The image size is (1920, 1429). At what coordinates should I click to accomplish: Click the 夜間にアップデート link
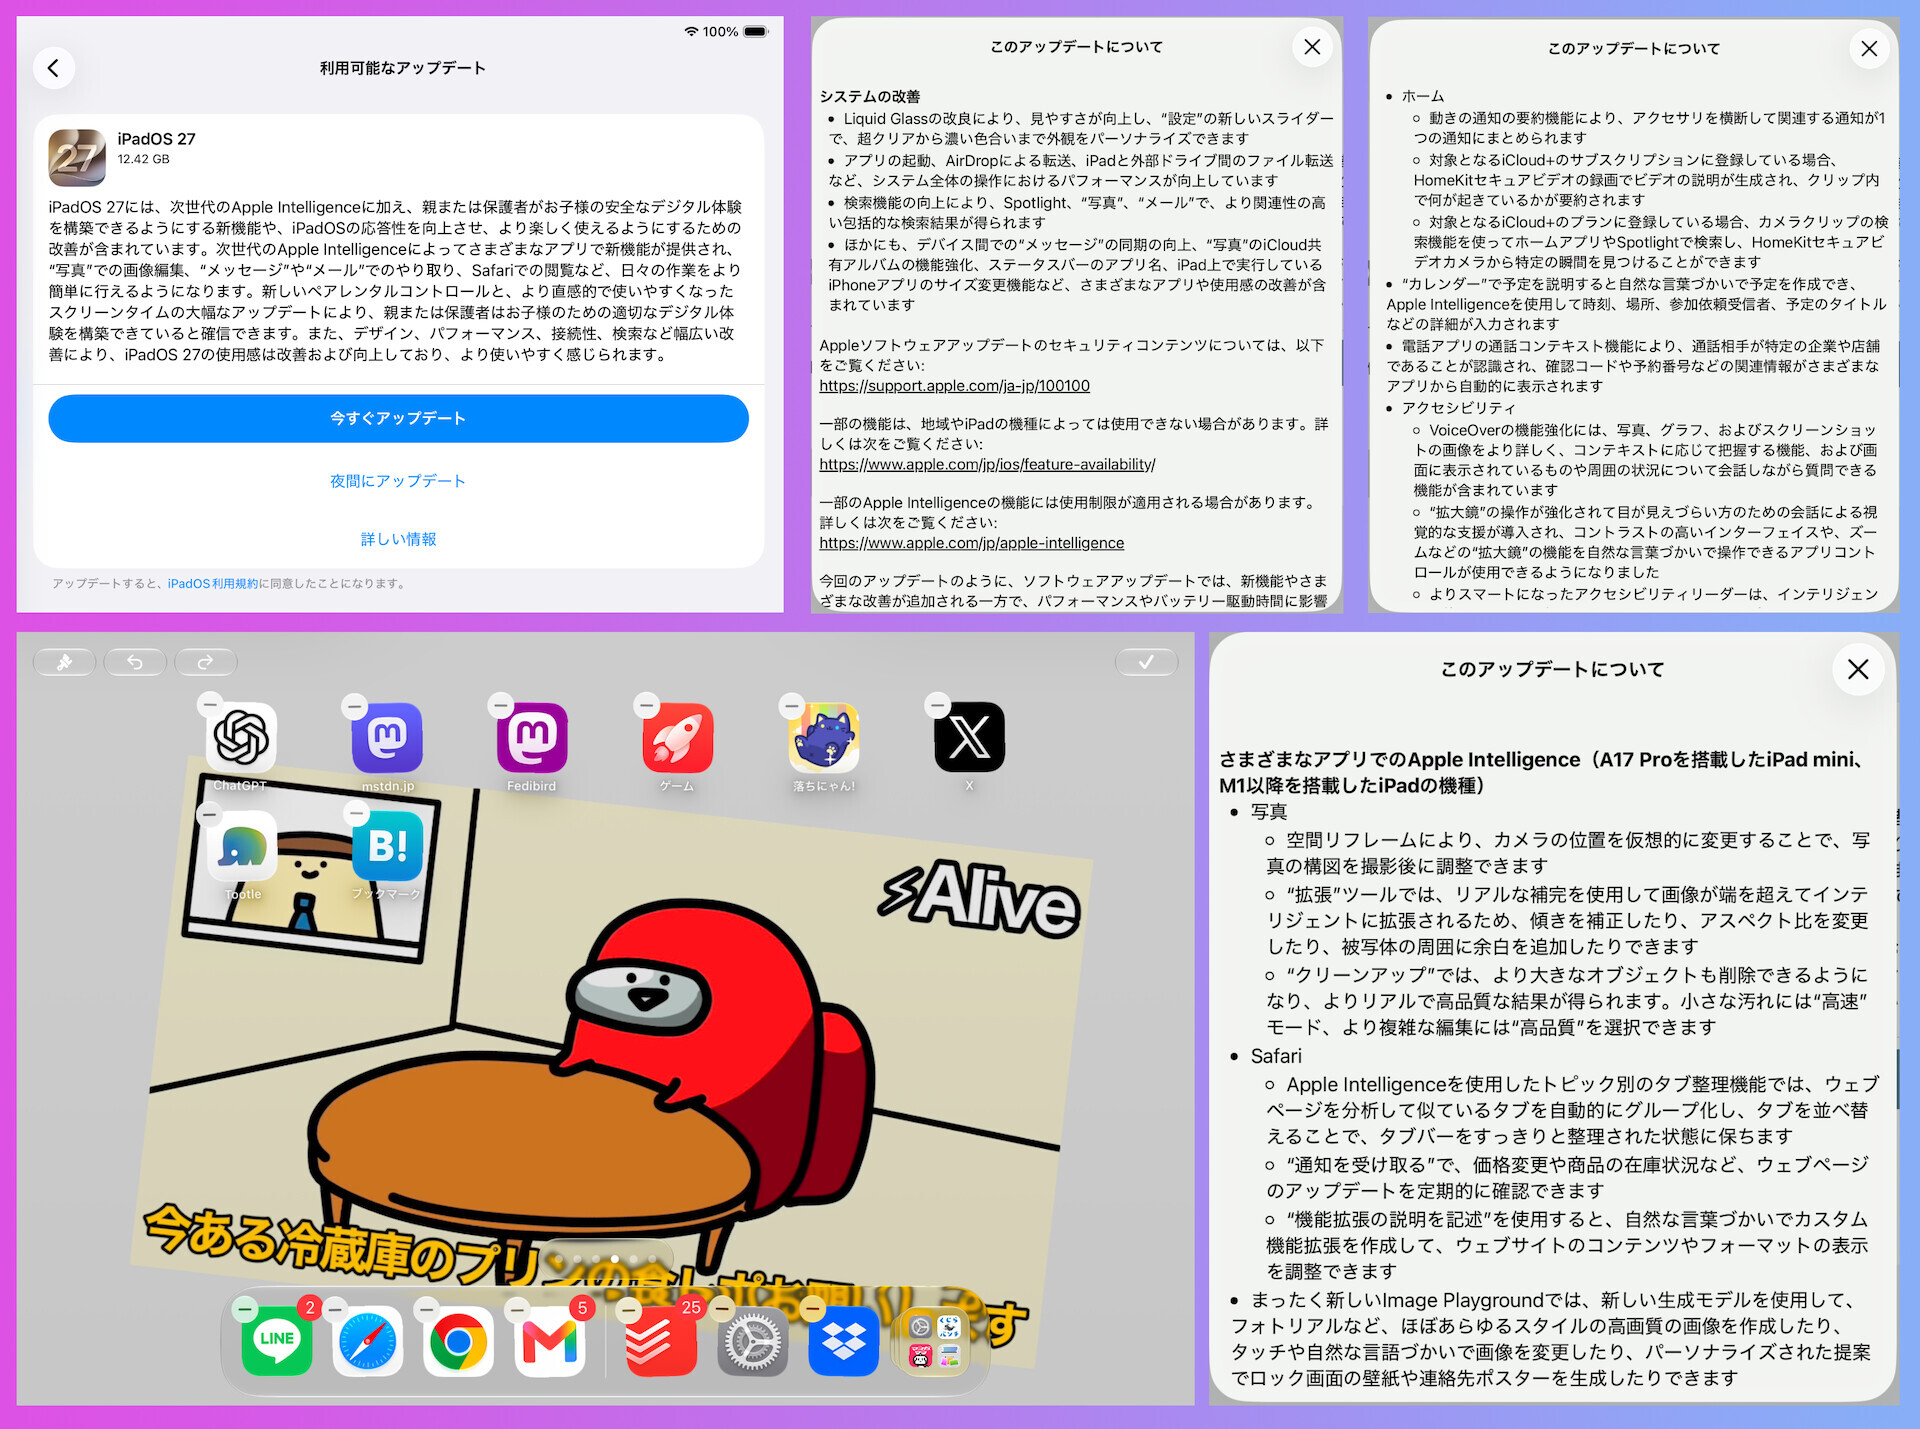pyautogui.click(x=398, y=481)
